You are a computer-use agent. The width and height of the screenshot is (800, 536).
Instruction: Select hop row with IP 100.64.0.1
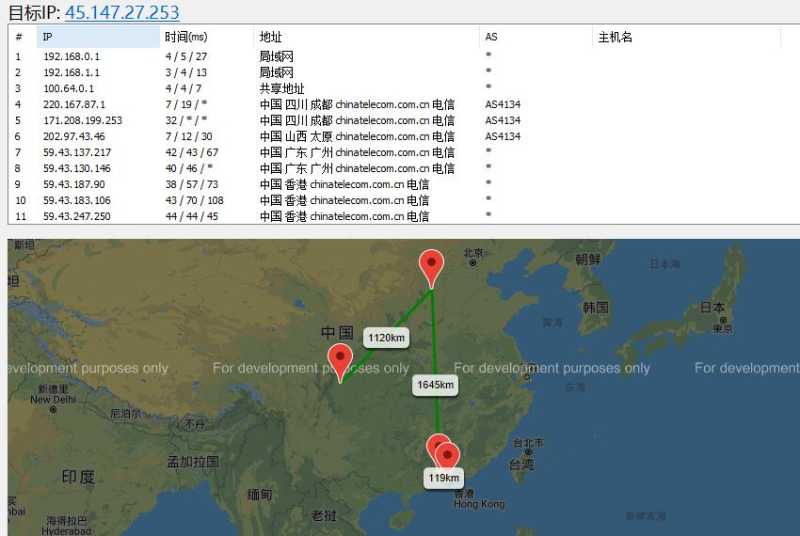(x=403, y=88)
